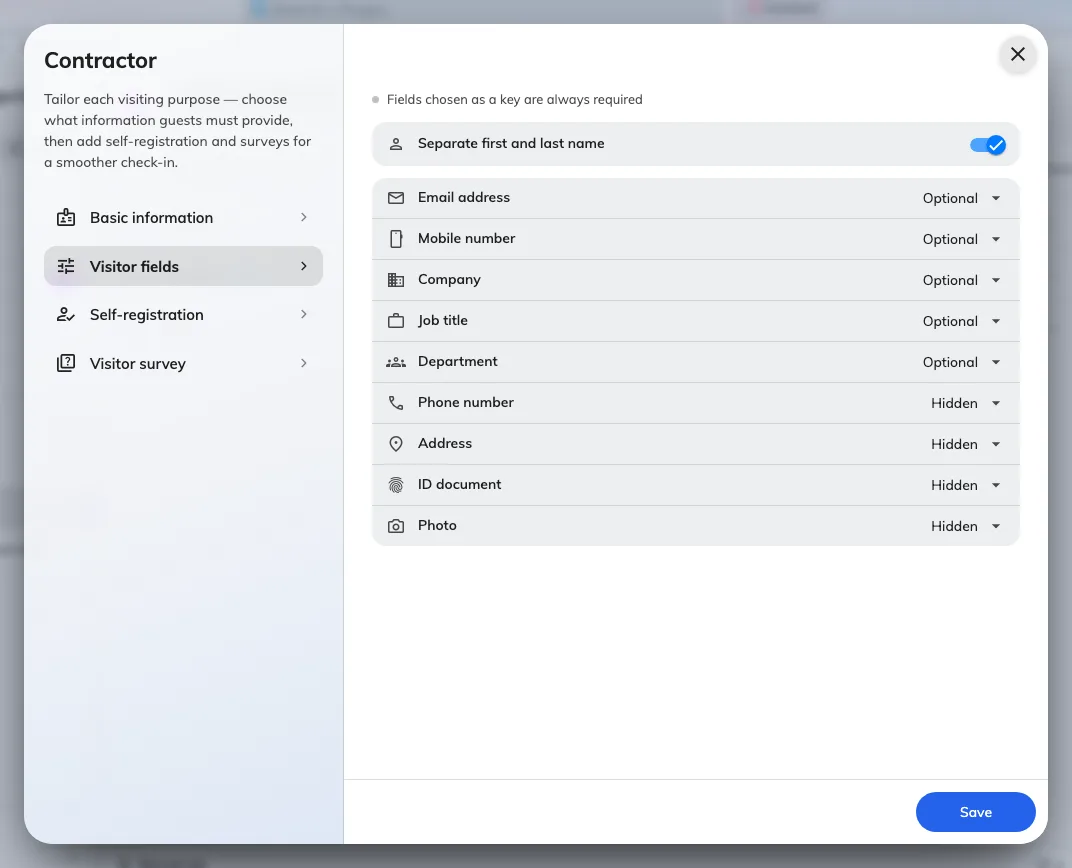Save the visitor field settings

click(976, 812)
